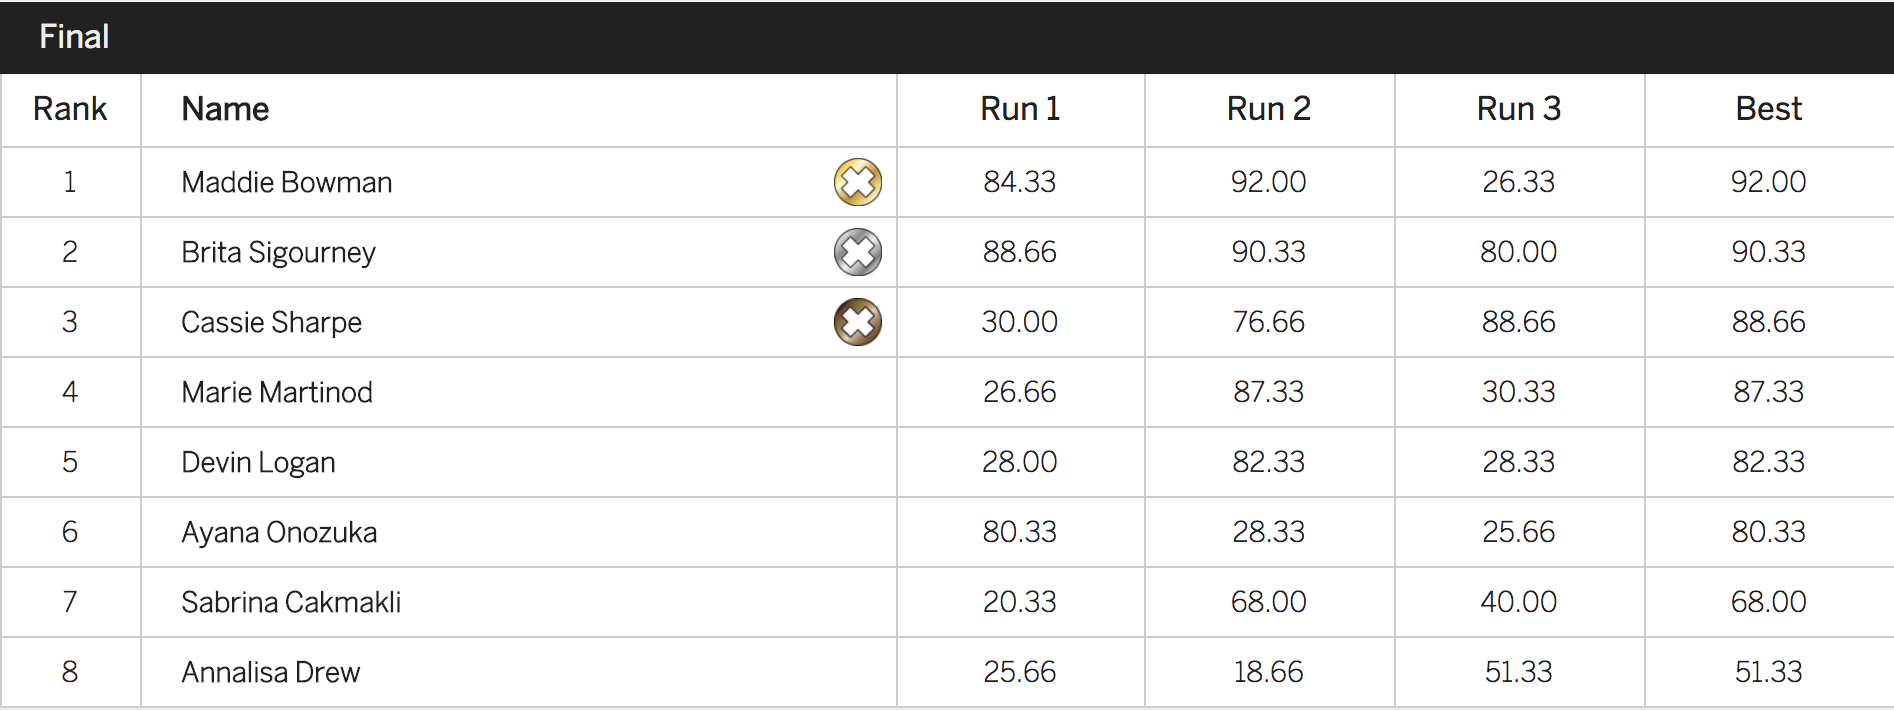Viewport: 1894px width, 710px height.
Task: Click the Name column header
Action: (x=225, y=109)
